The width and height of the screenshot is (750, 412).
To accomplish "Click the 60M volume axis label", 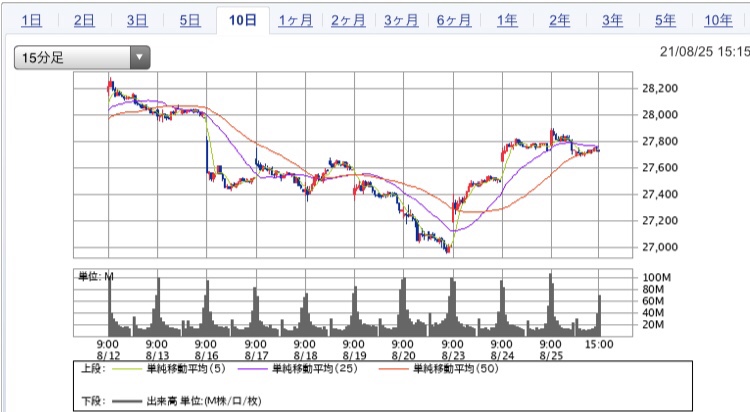I will click(653, 301).
